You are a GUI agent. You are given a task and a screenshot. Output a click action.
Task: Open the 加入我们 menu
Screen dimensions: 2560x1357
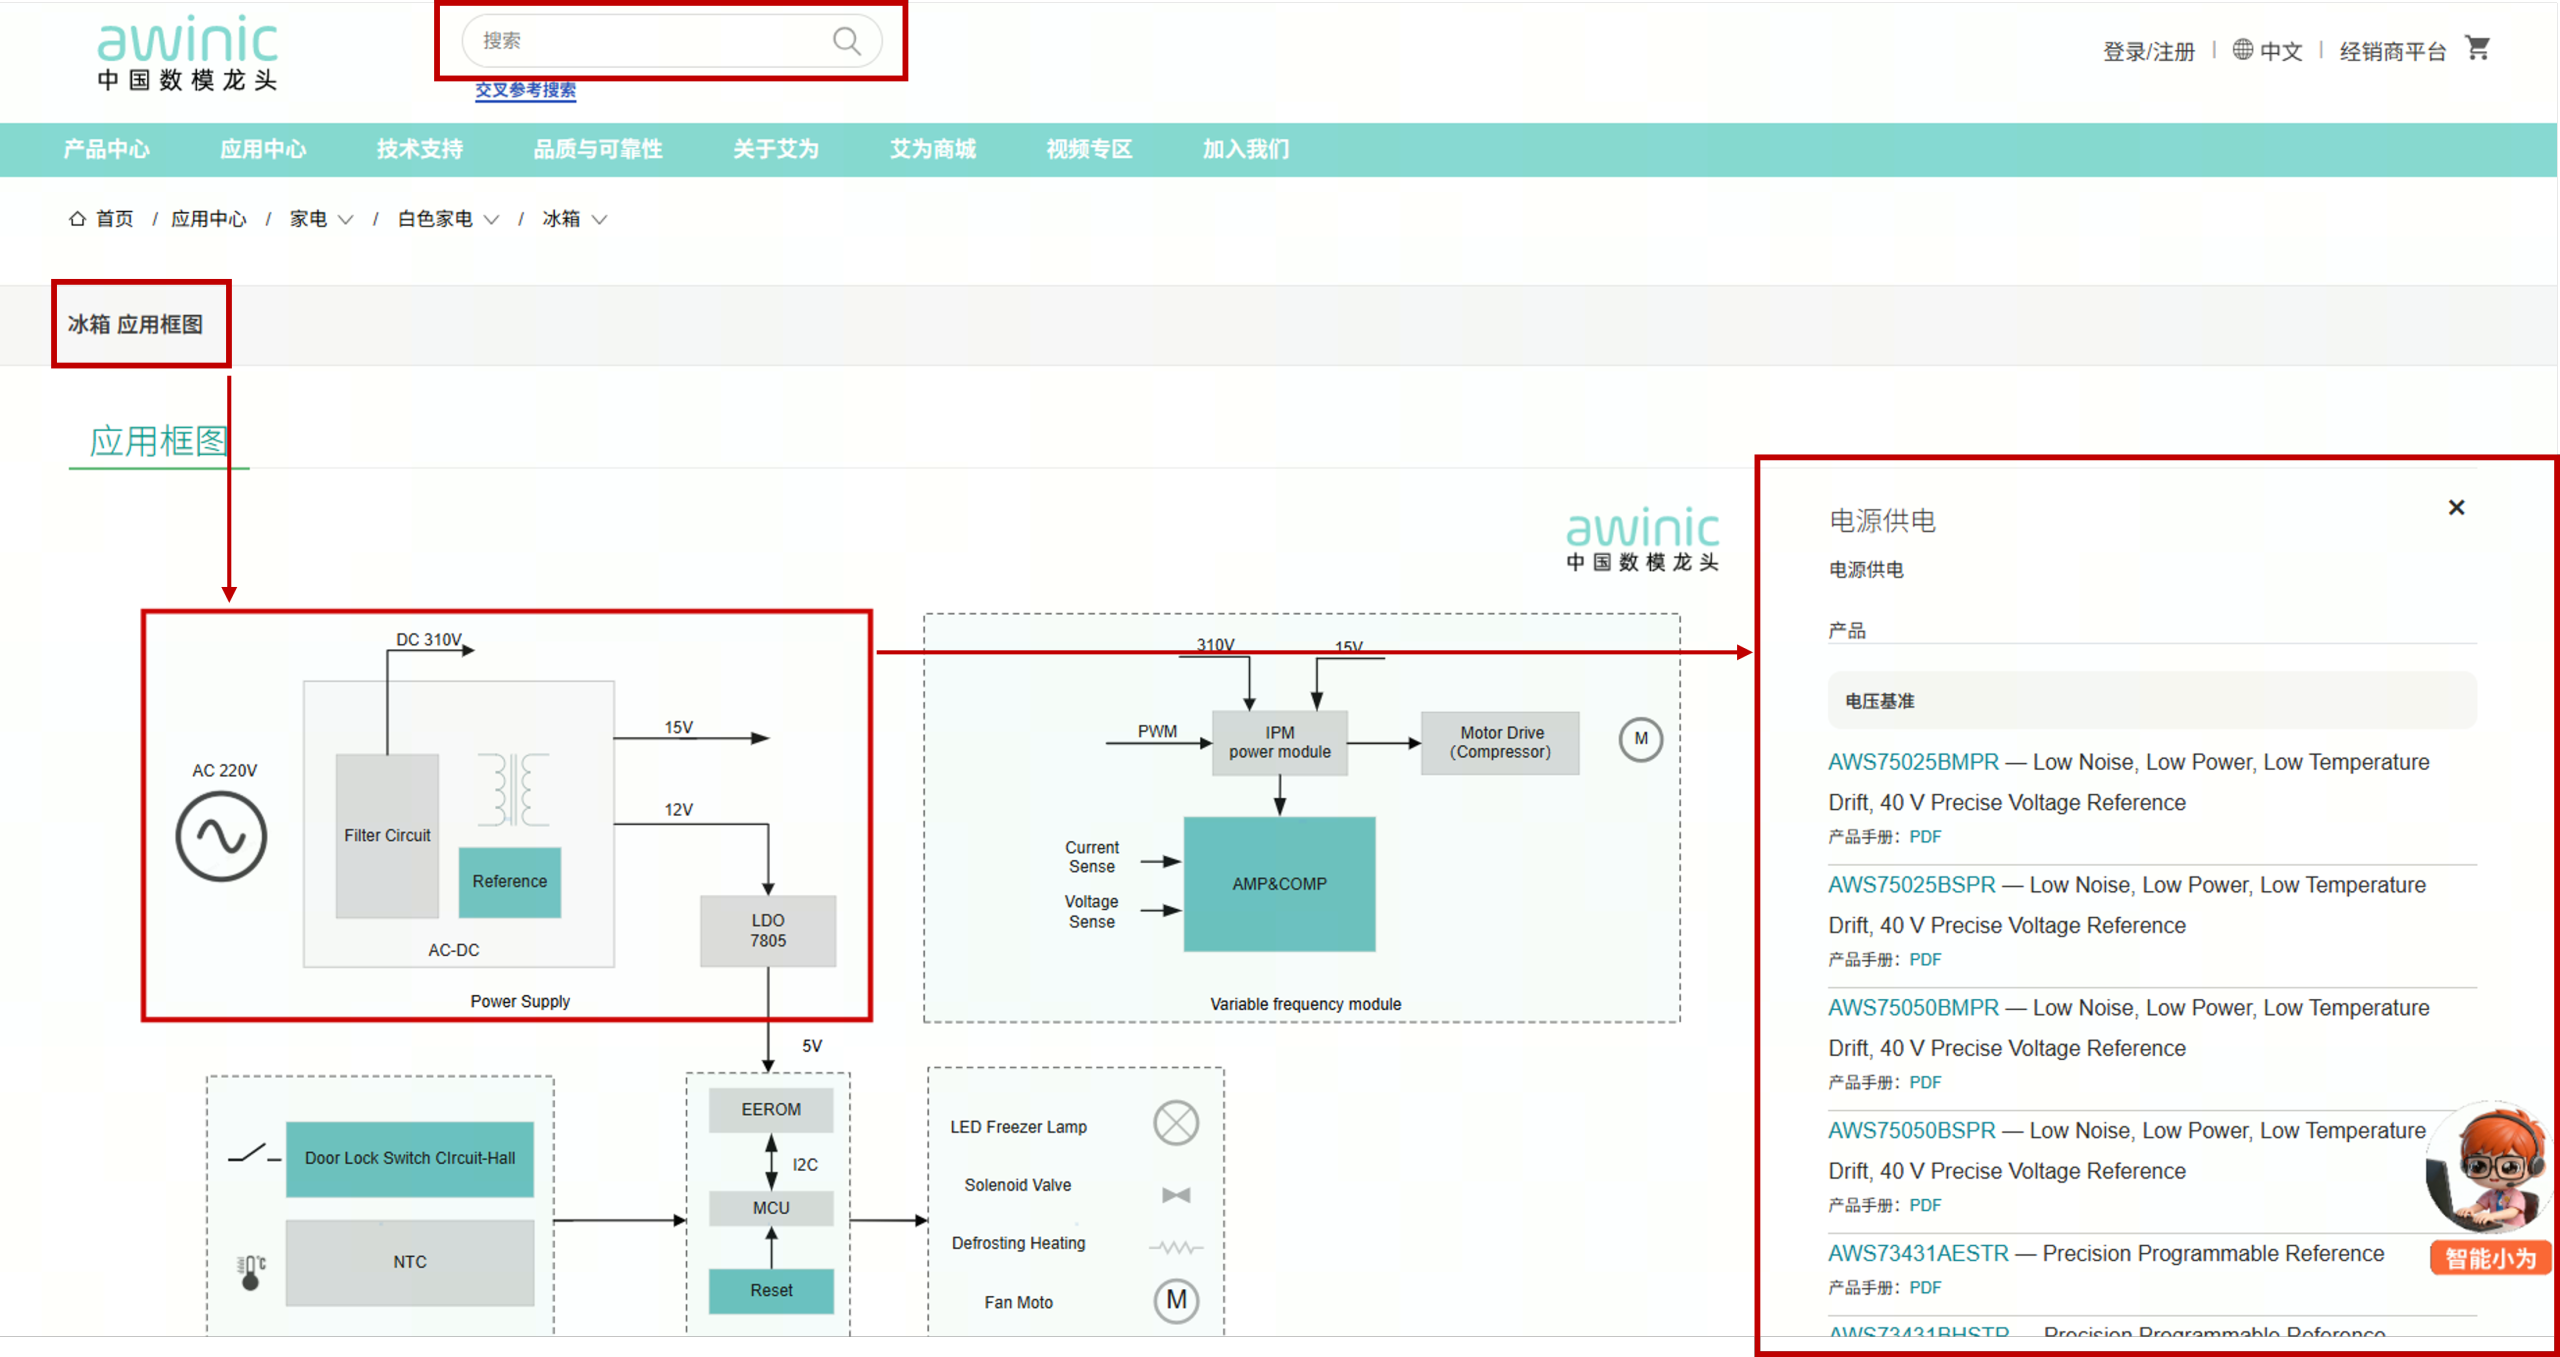point(1246,150)
